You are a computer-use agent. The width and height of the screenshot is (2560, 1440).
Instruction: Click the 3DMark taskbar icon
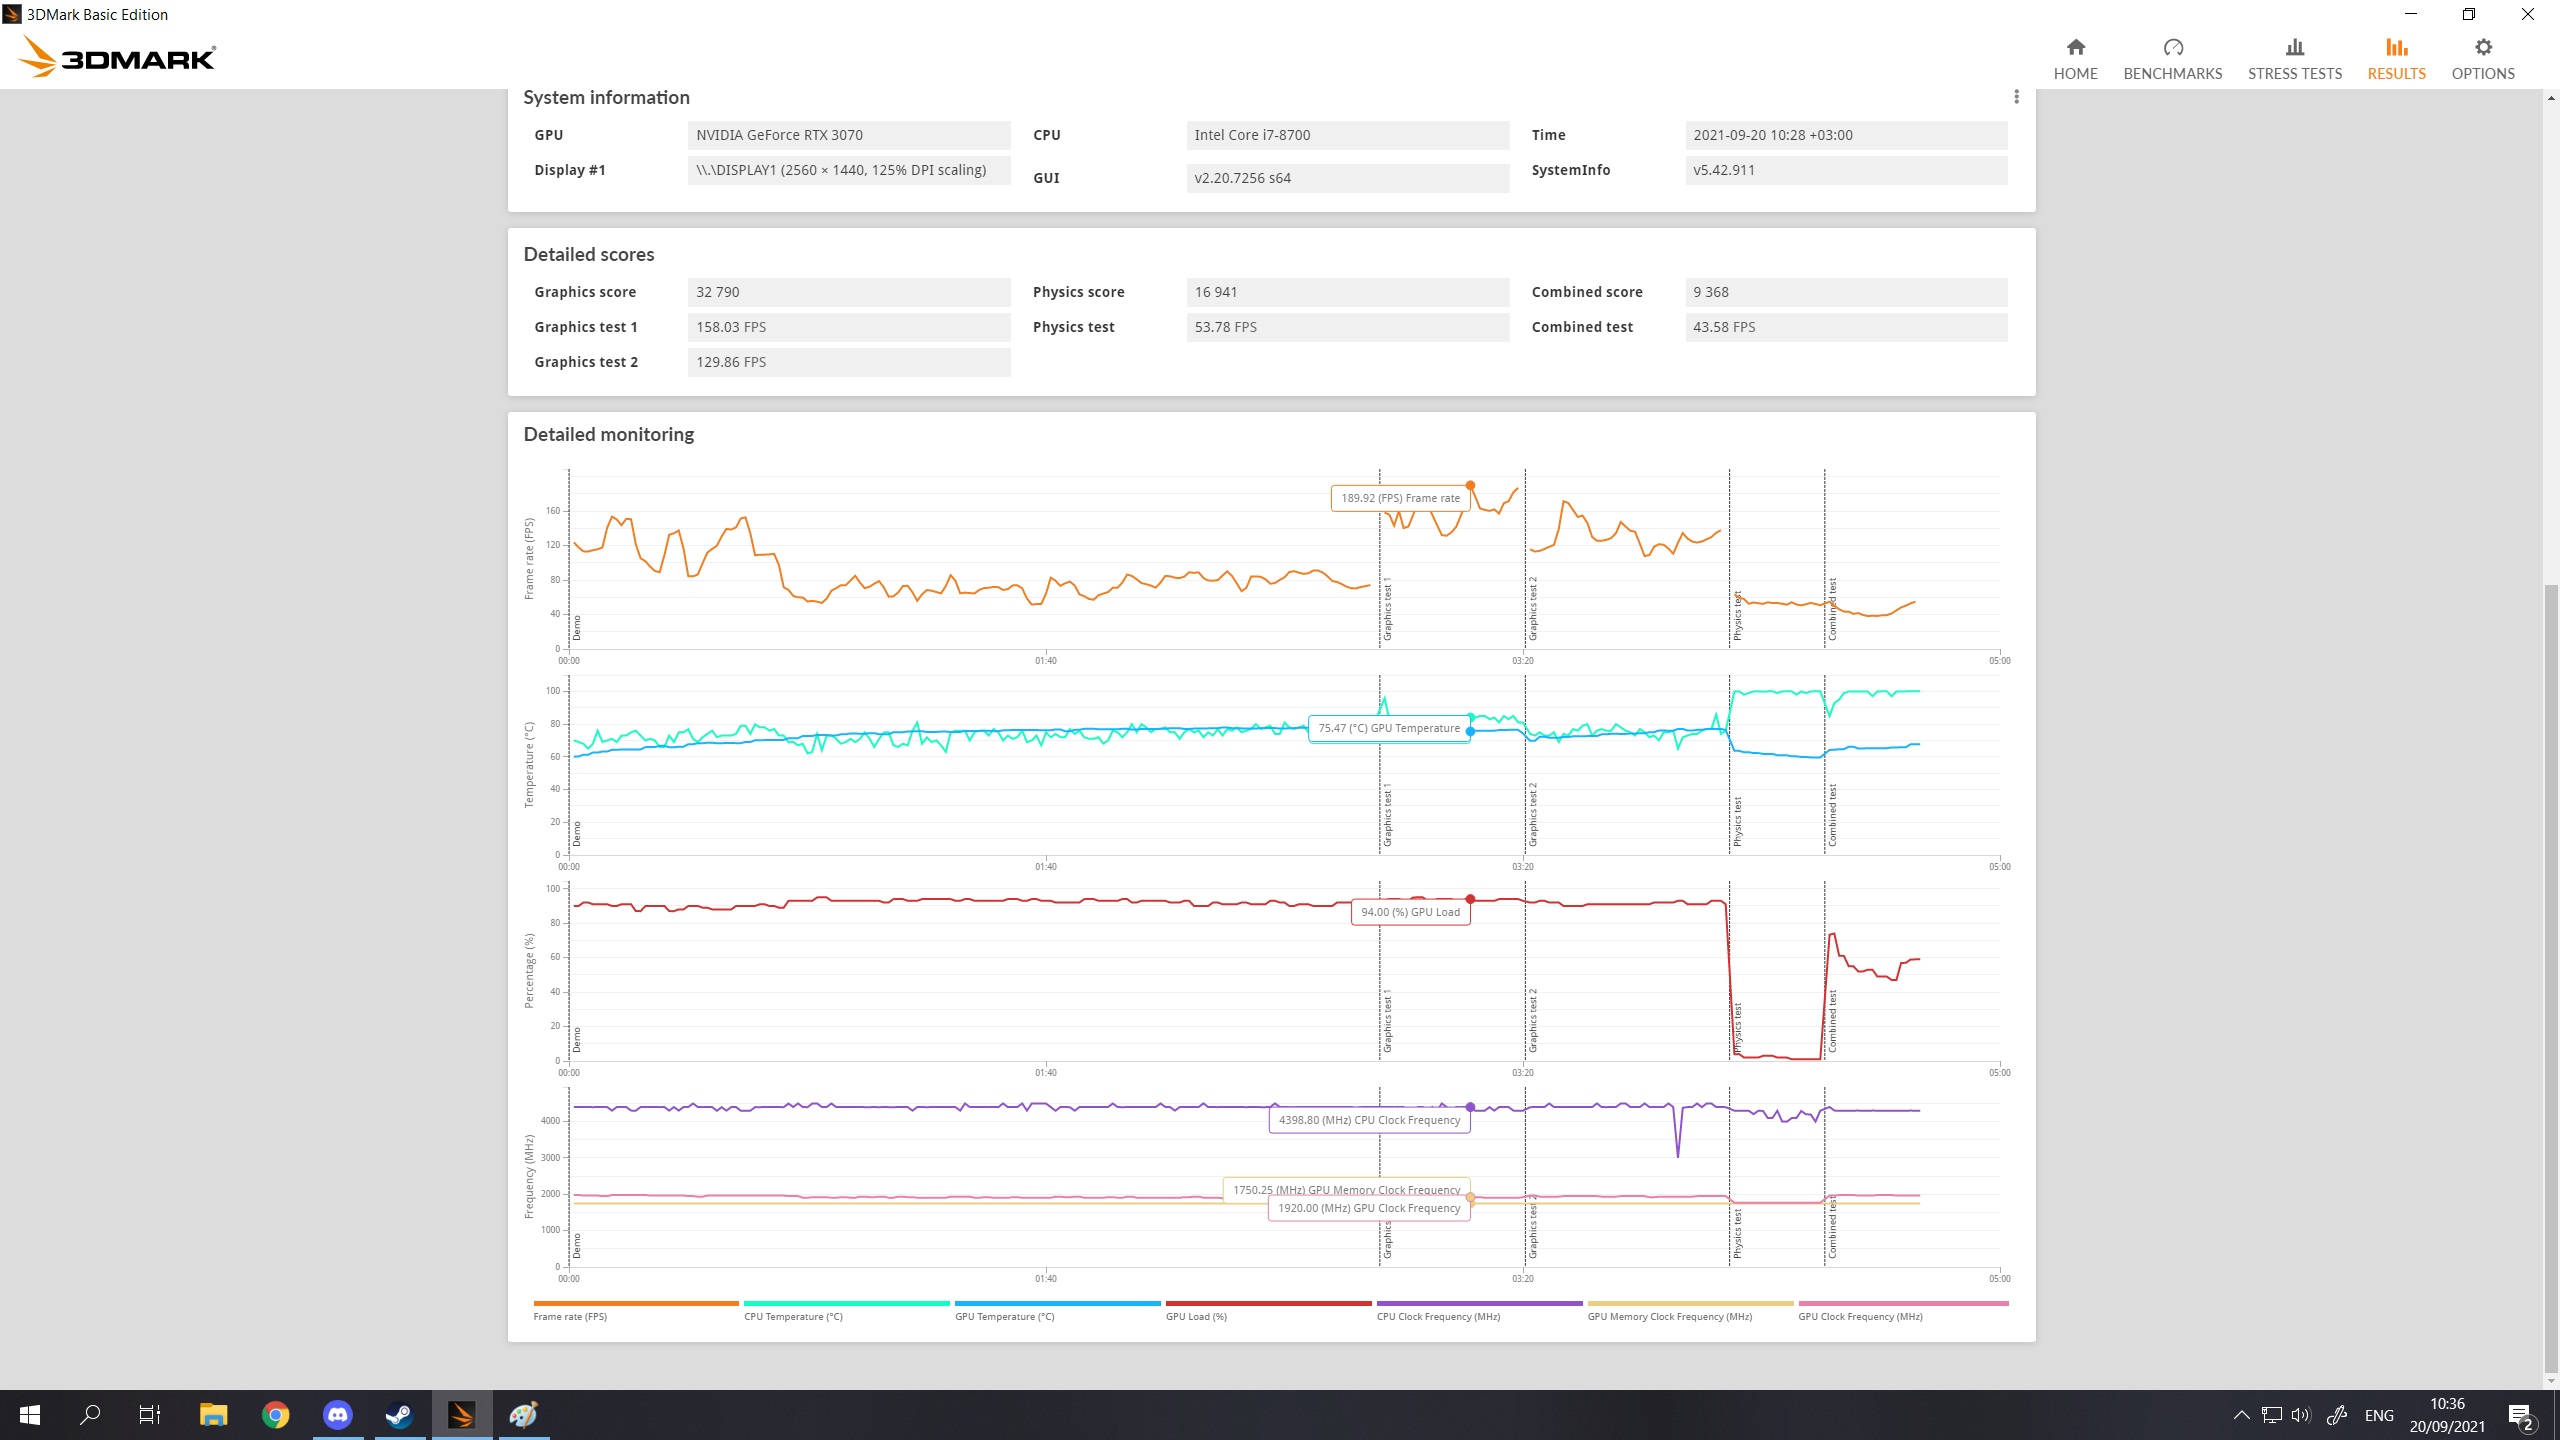coord(461,1415)
